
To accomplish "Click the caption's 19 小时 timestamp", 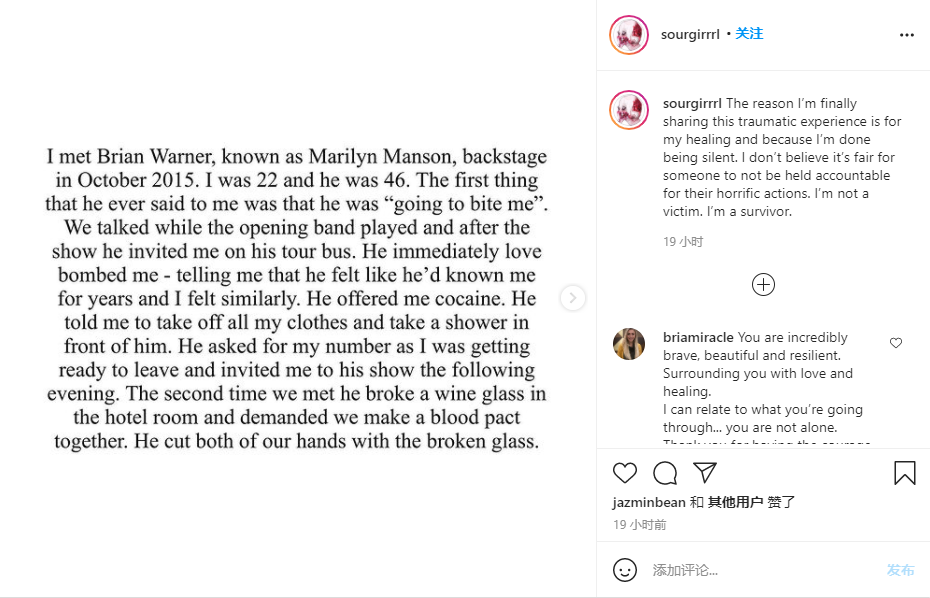I will 683,242.
